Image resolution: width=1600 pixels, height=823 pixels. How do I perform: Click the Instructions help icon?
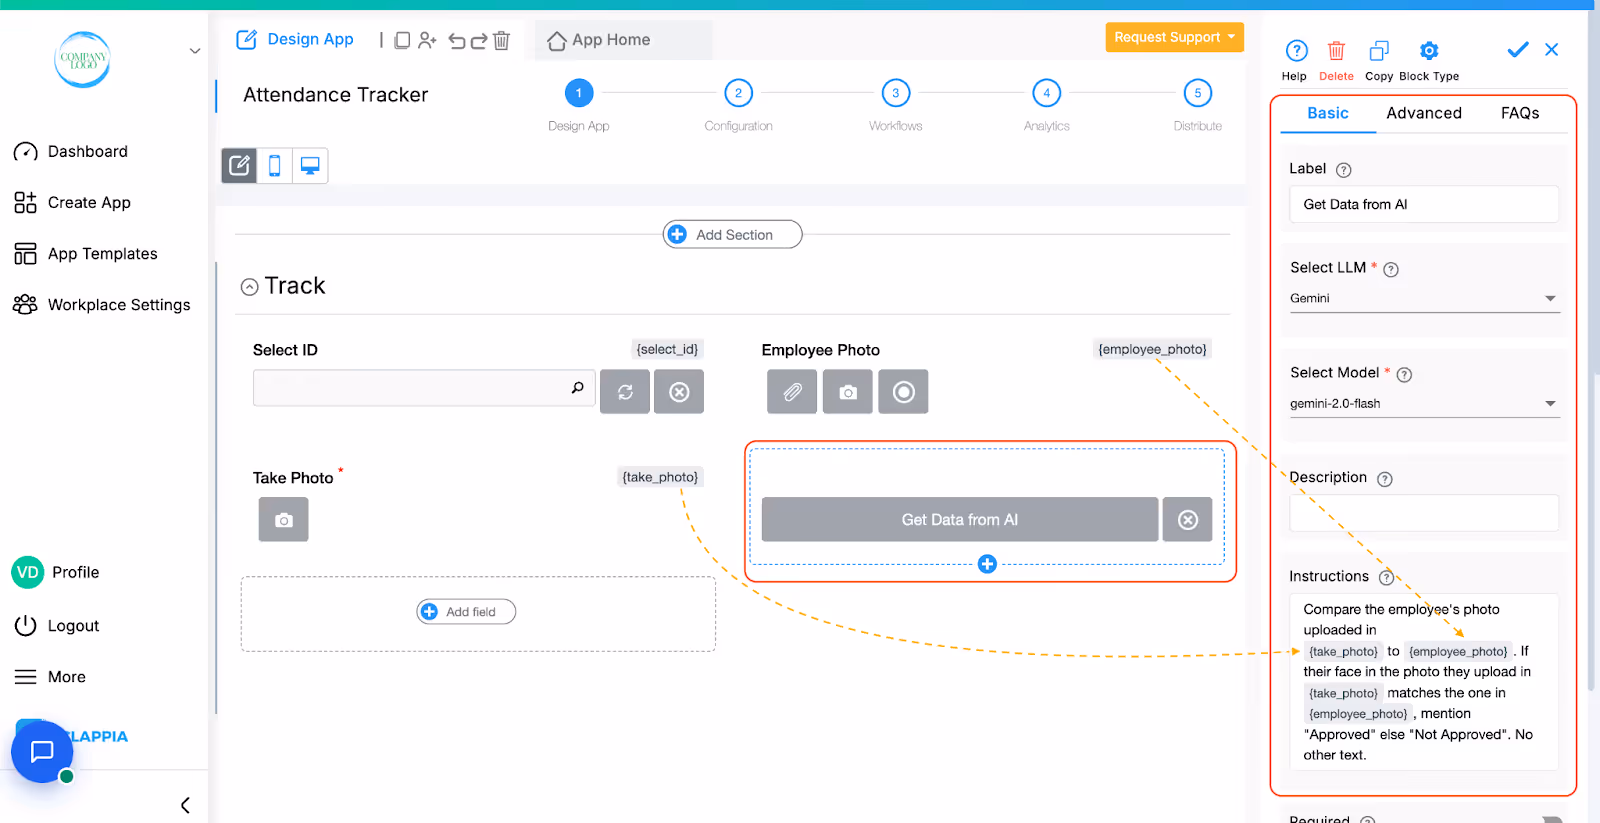coord(1386,577)
